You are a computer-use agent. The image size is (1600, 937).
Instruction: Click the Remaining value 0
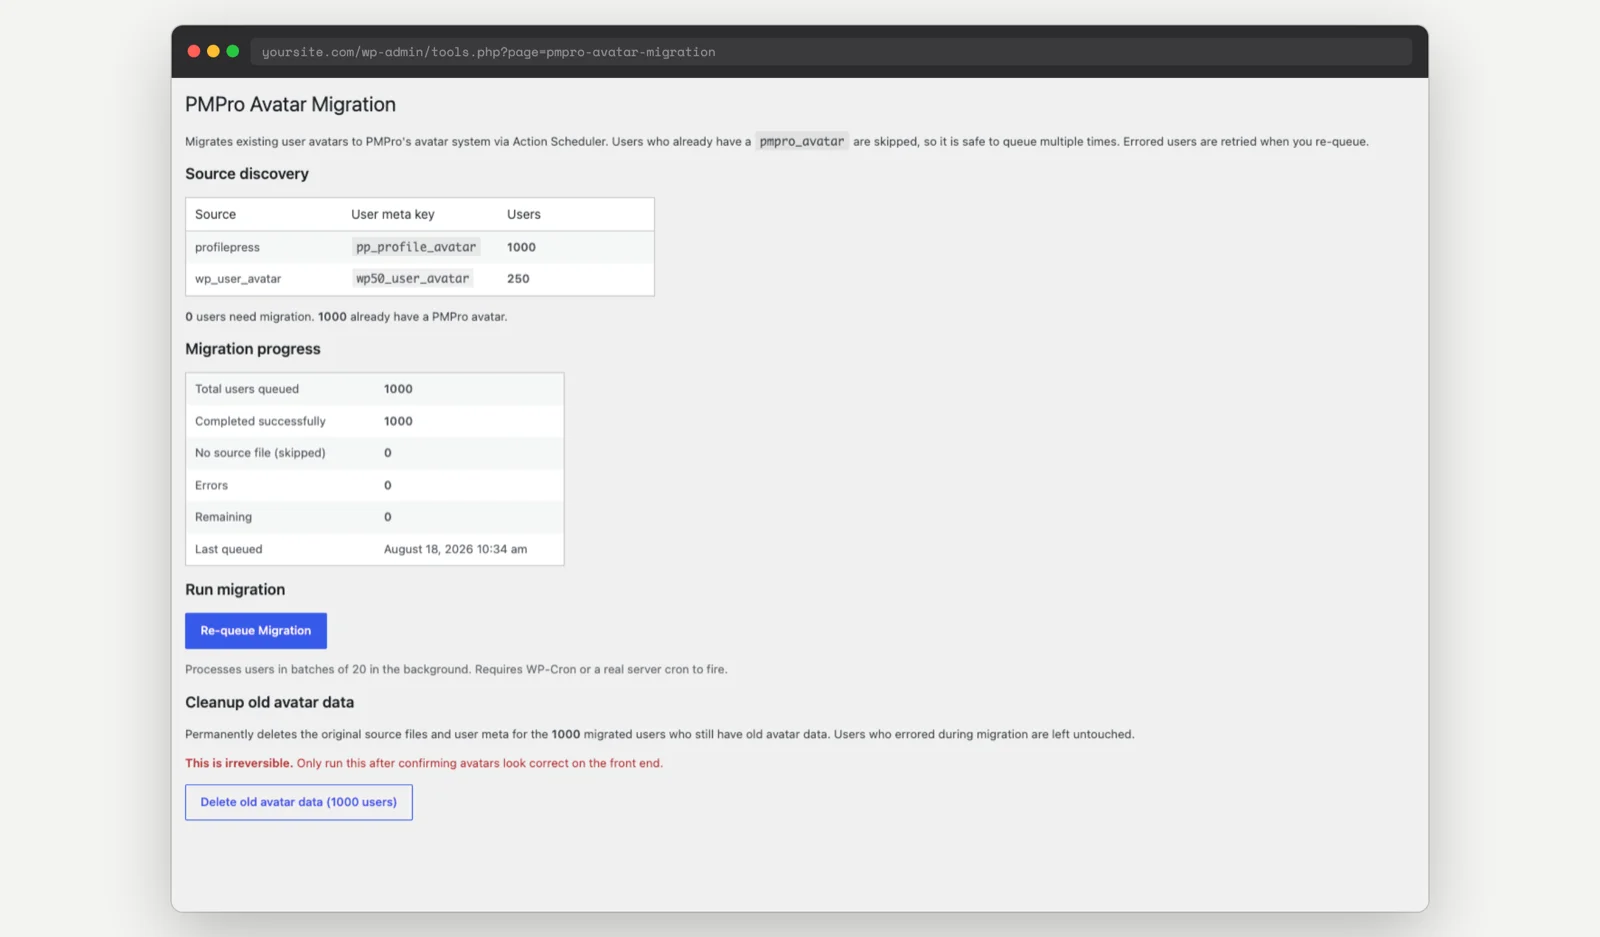click(x=388, y=517)
